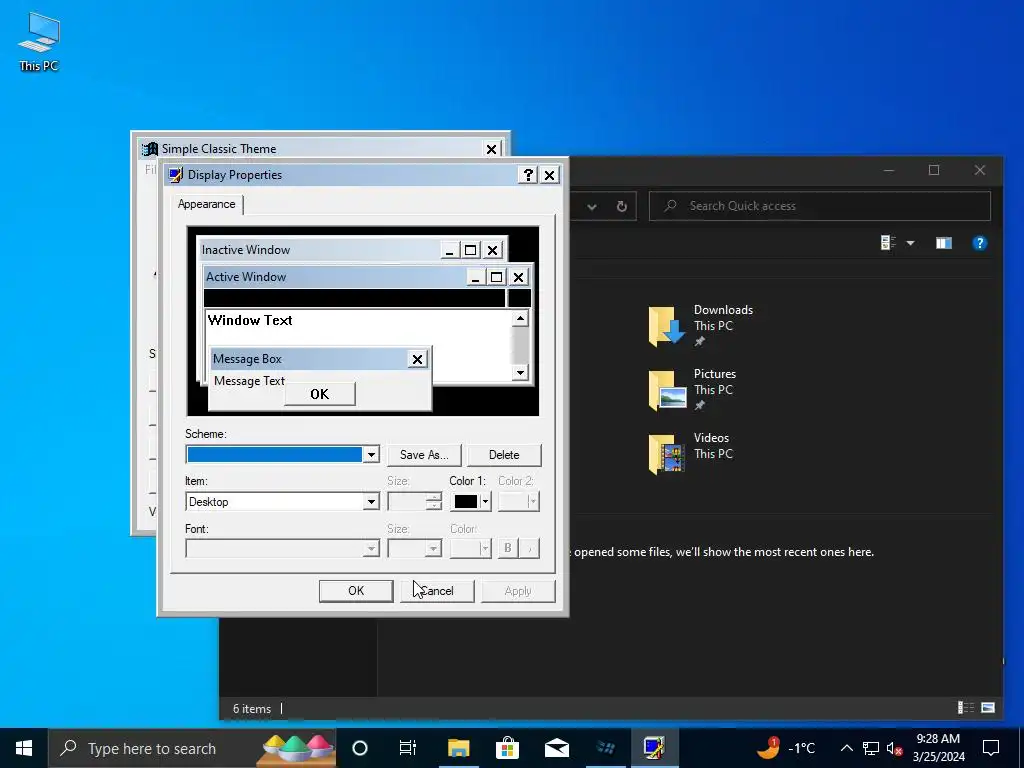Open File Explorer from the taskbar
1024x768 pixels.
(x=458, y=748)
